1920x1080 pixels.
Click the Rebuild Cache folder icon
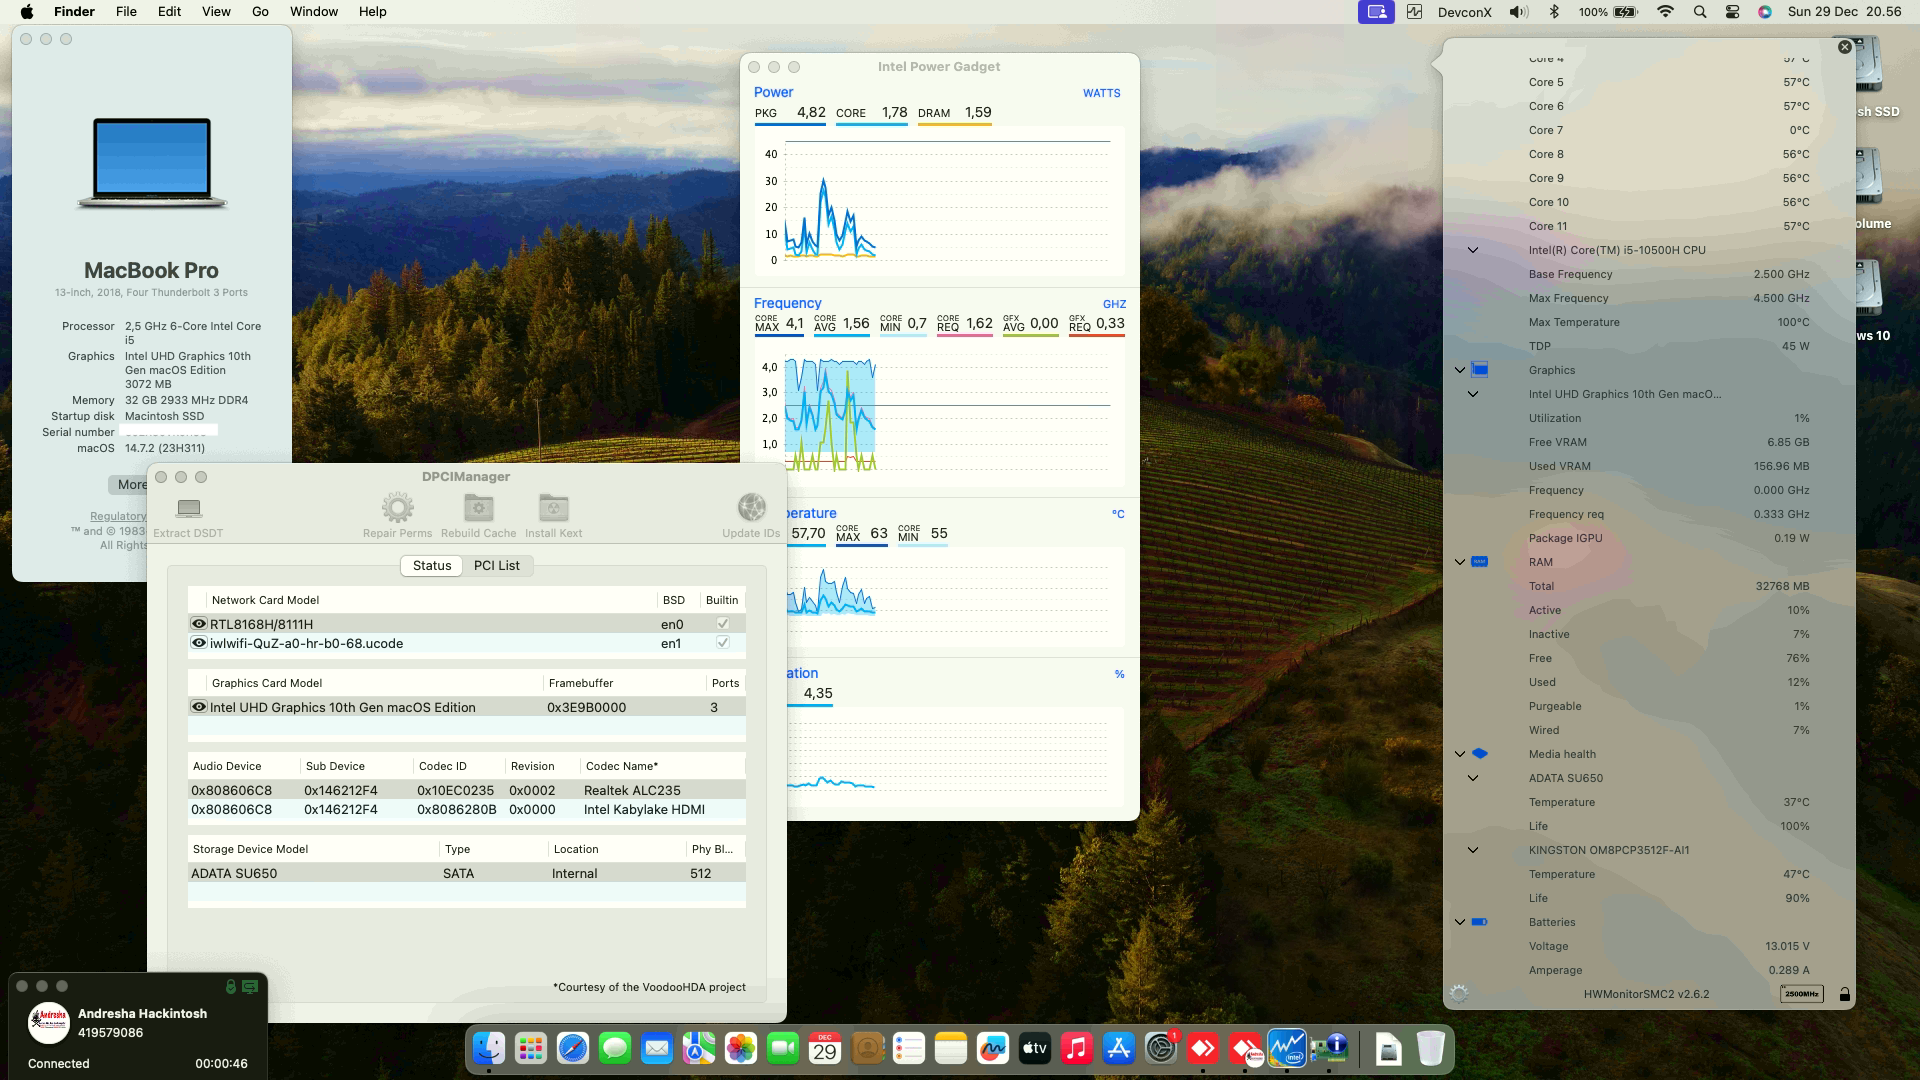[x=478, y=508]
